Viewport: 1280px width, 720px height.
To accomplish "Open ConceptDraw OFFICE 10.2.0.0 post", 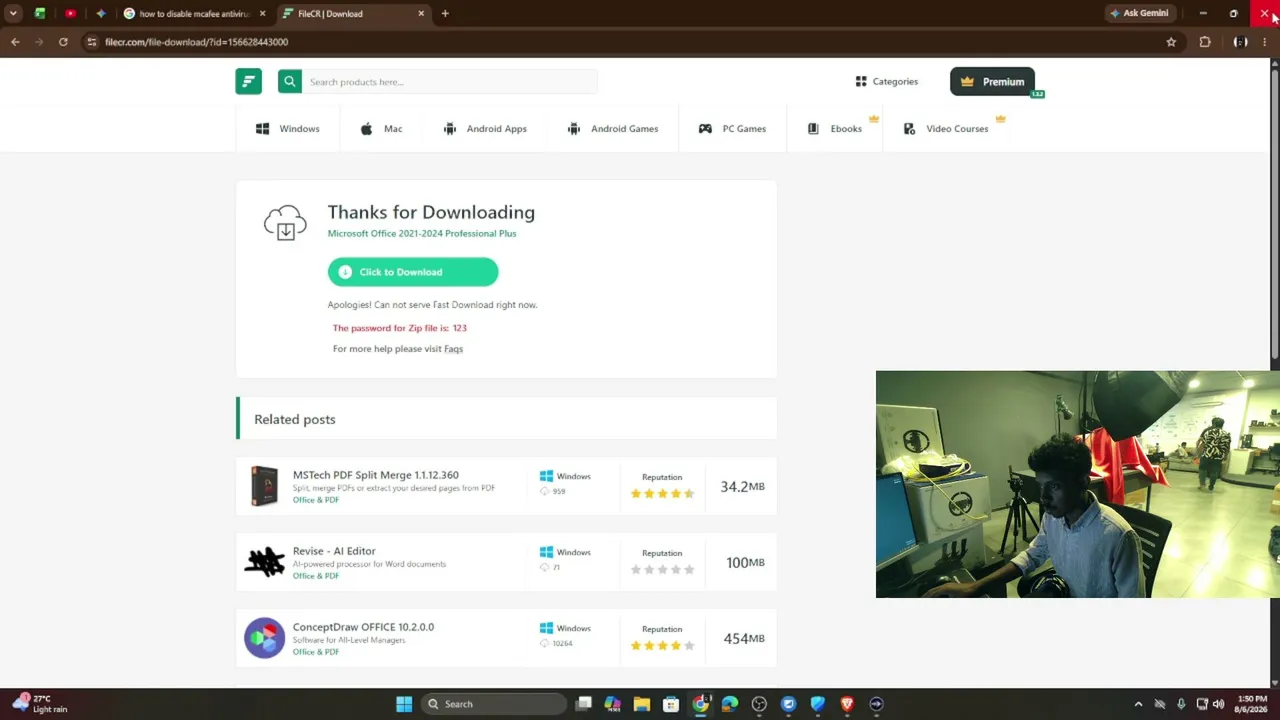I will [363, 627].
